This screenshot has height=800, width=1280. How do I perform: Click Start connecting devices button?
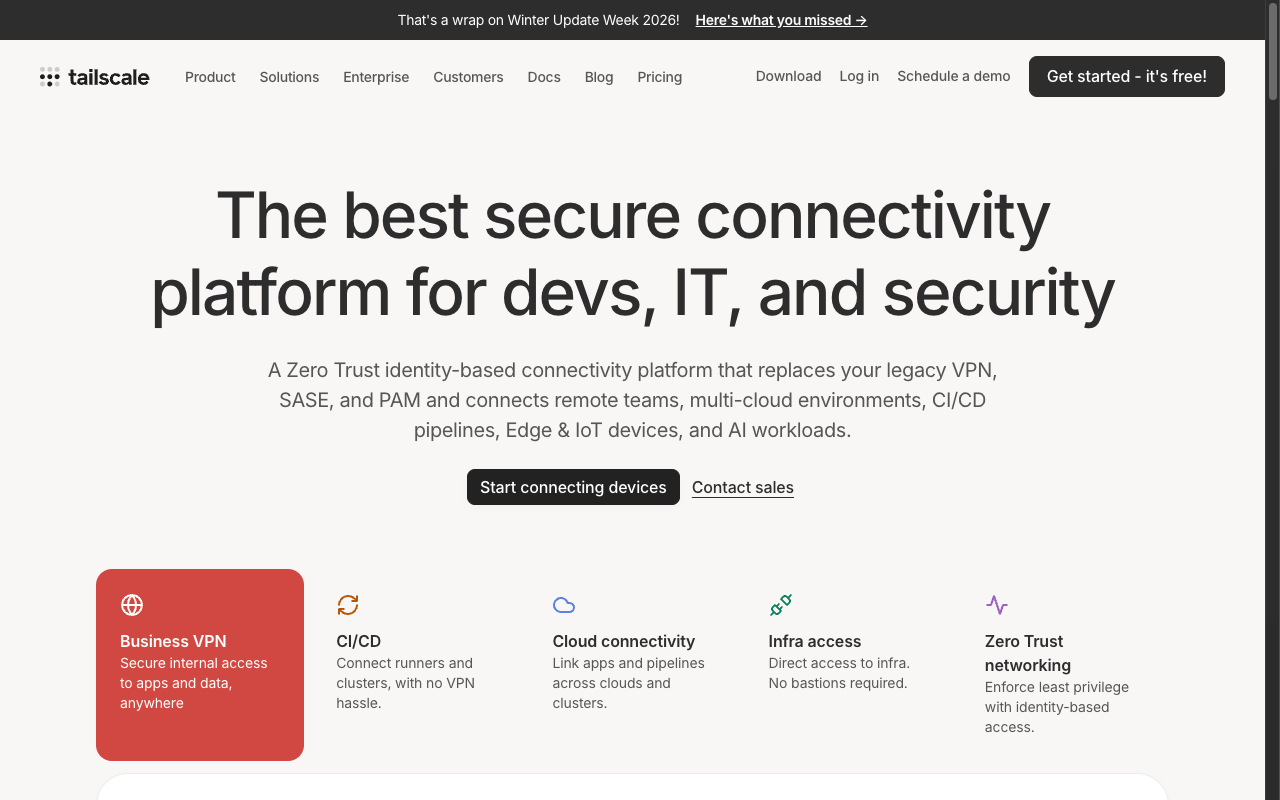573,487
